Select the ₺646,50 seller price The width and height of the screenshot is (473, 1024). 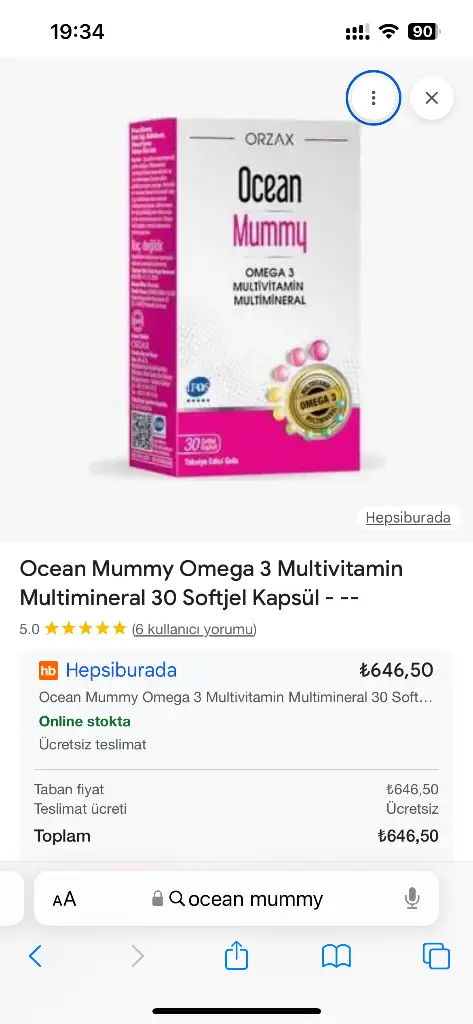(396, 670)
